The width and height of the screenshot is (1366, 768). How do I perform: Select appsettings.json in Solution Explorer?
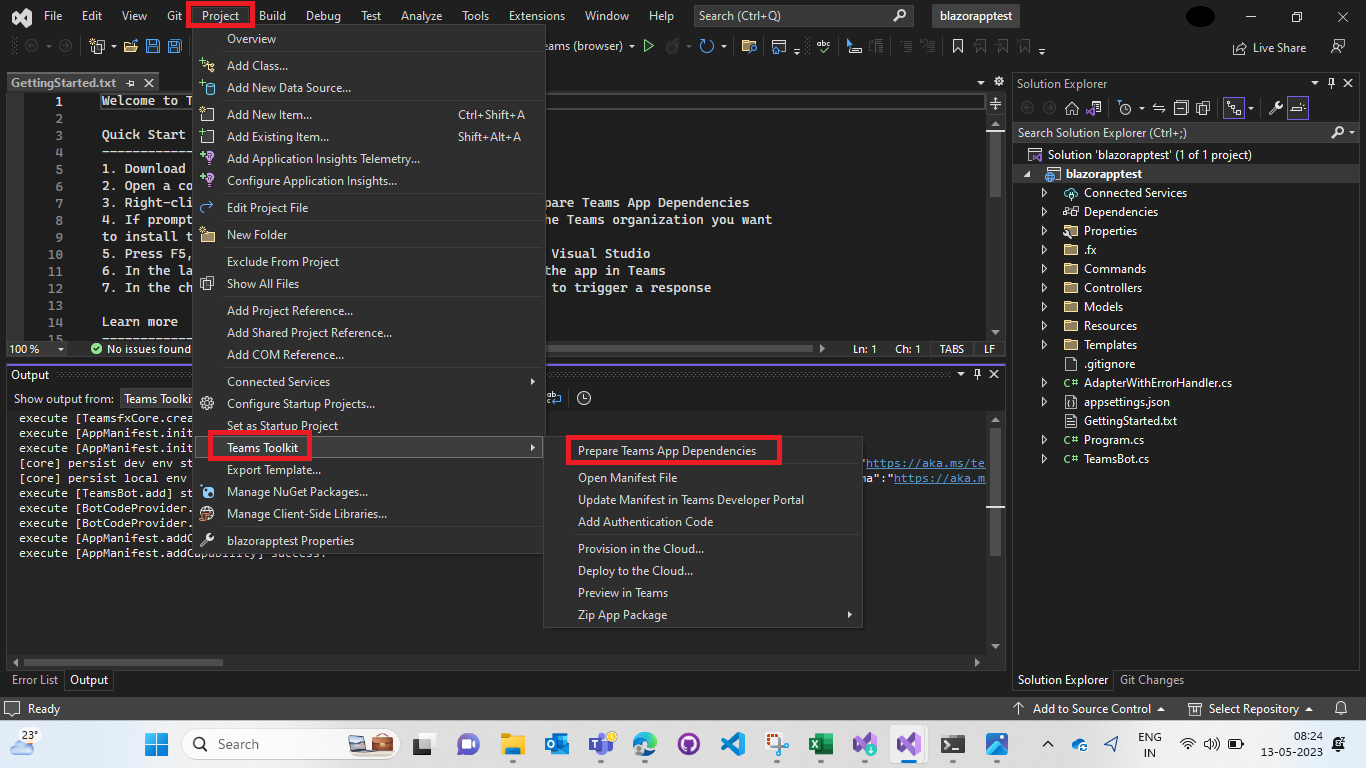click(x=1126, y=402)
